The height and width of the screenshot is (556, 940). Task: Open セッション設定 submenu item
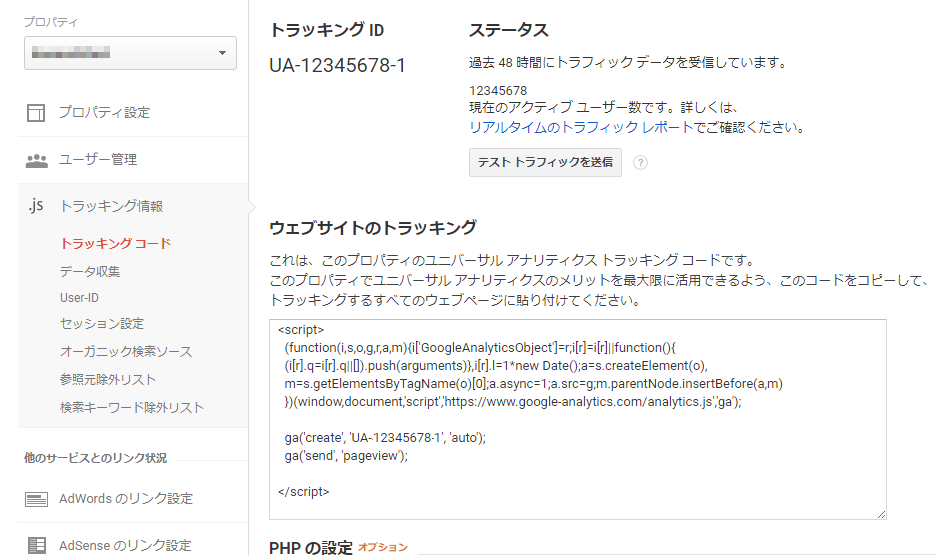coord(102,324)
